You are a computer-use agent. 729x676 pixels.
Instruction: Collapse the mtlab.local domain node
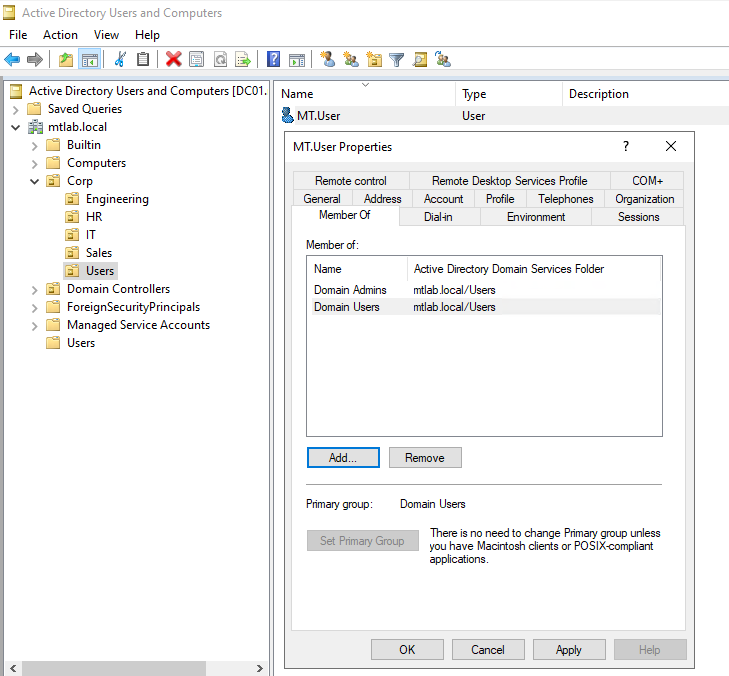[x=15, y=127]
